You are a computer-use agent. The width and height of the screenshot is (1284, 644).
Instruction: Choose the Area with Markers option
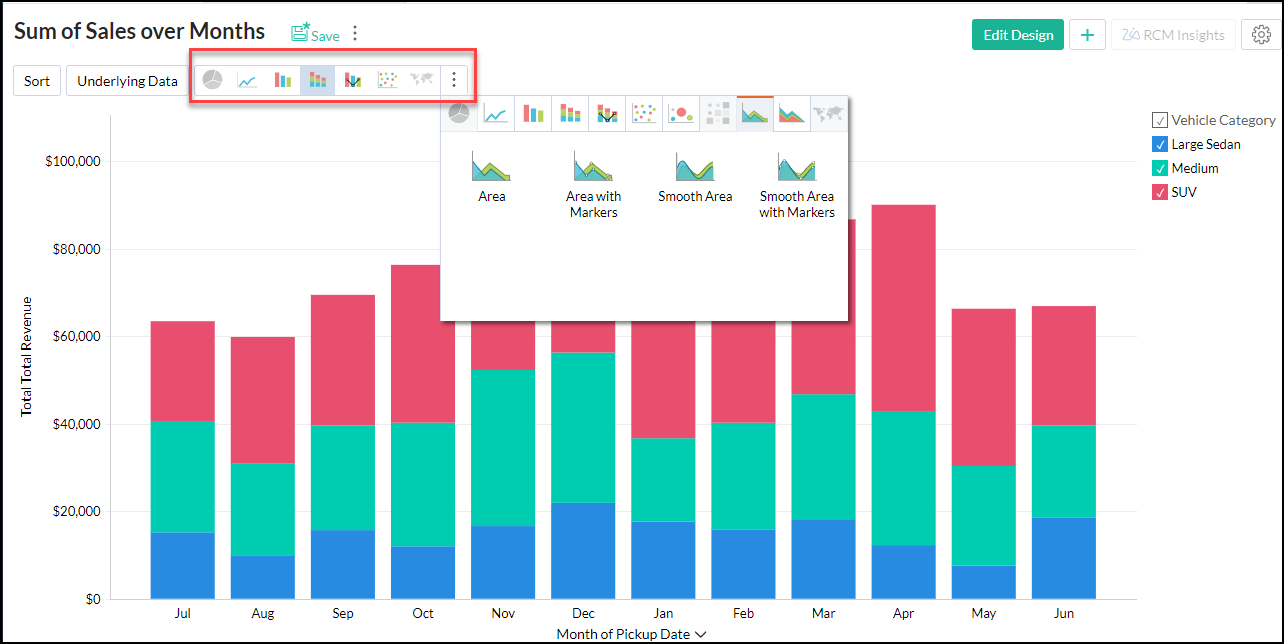point(593,184)
